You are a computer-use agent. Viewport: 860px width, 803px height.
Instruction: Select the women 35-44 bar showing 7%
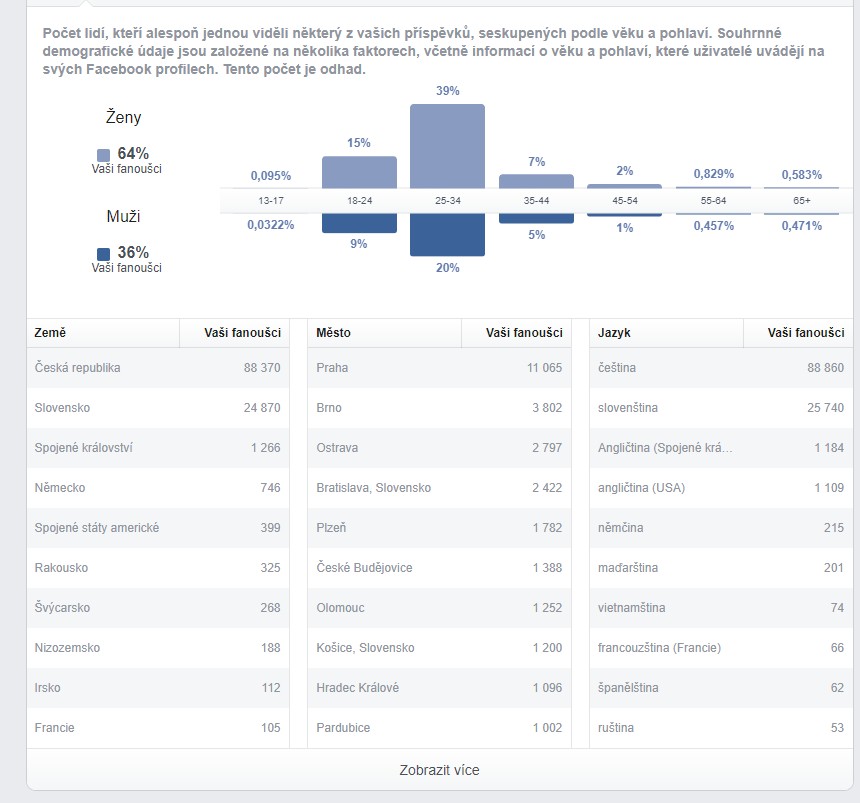[536, 182]
